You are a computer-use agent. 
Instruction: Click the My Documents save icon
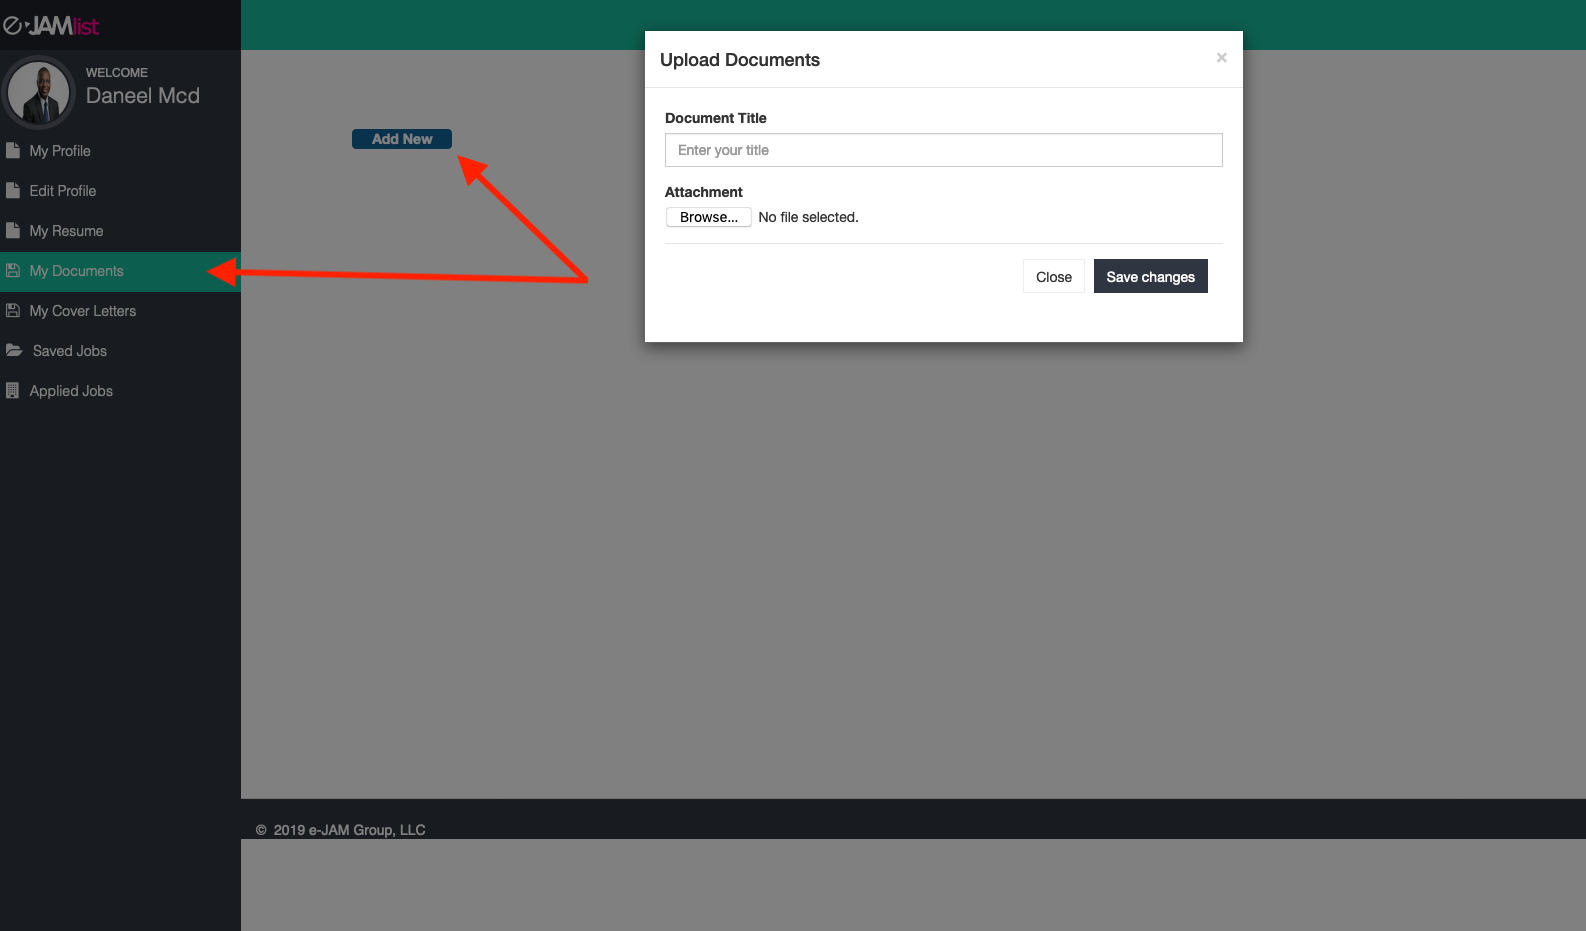click(13, 271)
